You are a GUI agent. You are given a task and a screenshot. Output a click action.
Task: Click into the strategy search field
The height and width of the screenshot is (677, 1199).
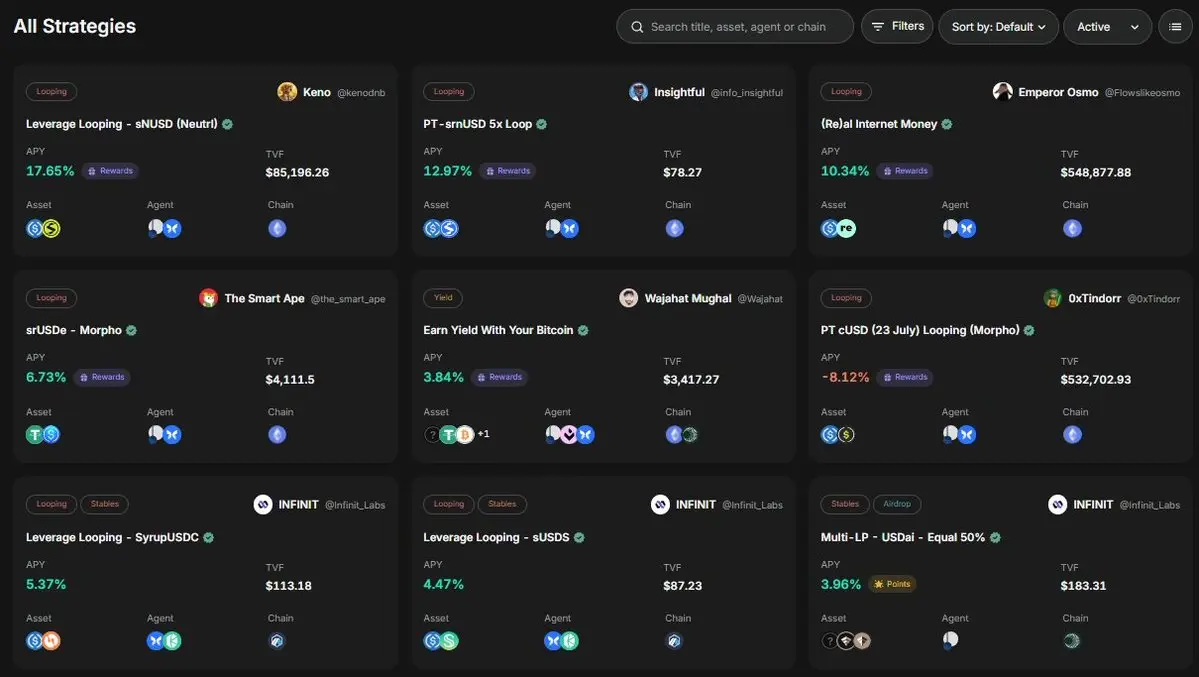coord(735,27)
